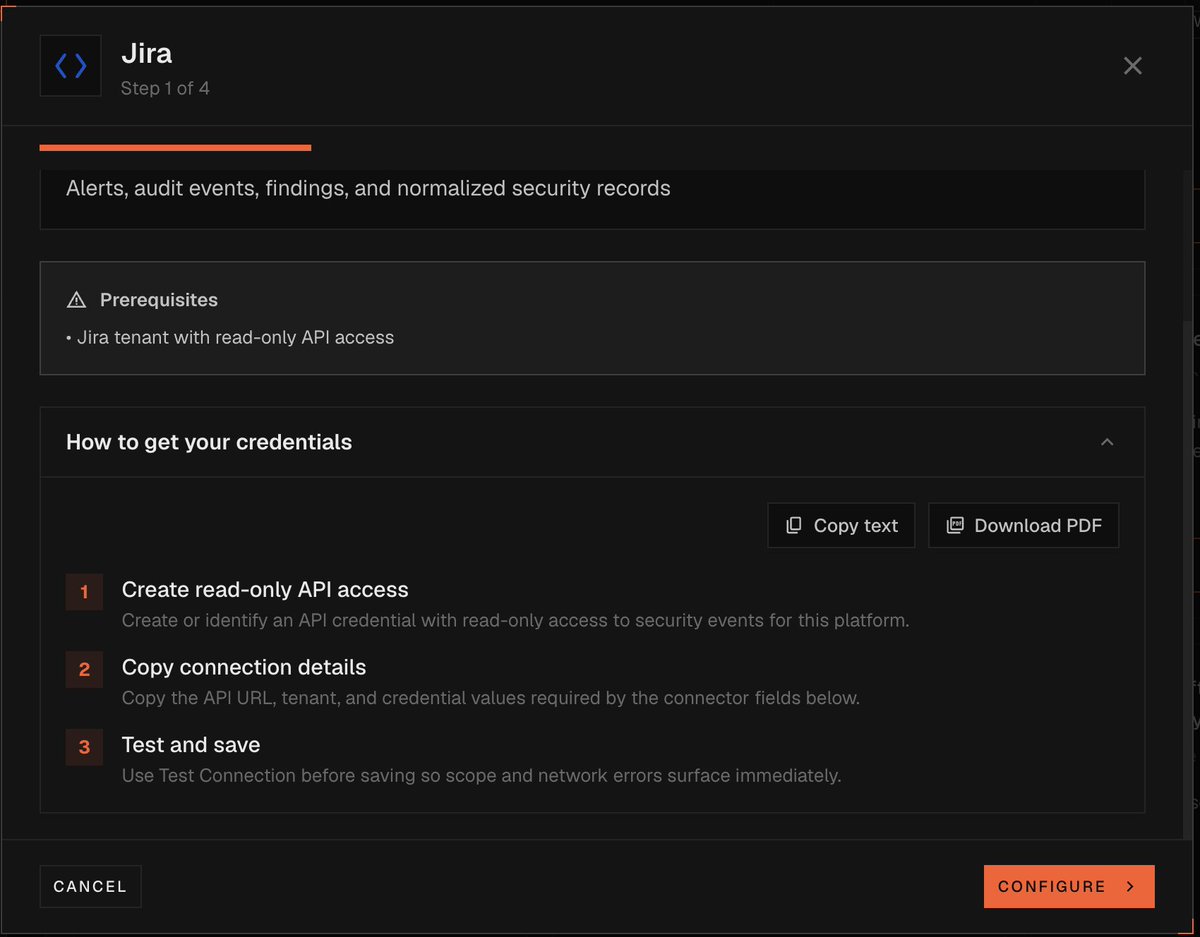1200x937 pixels.
Task: Click the step progress bar
Action: [175, 148]
